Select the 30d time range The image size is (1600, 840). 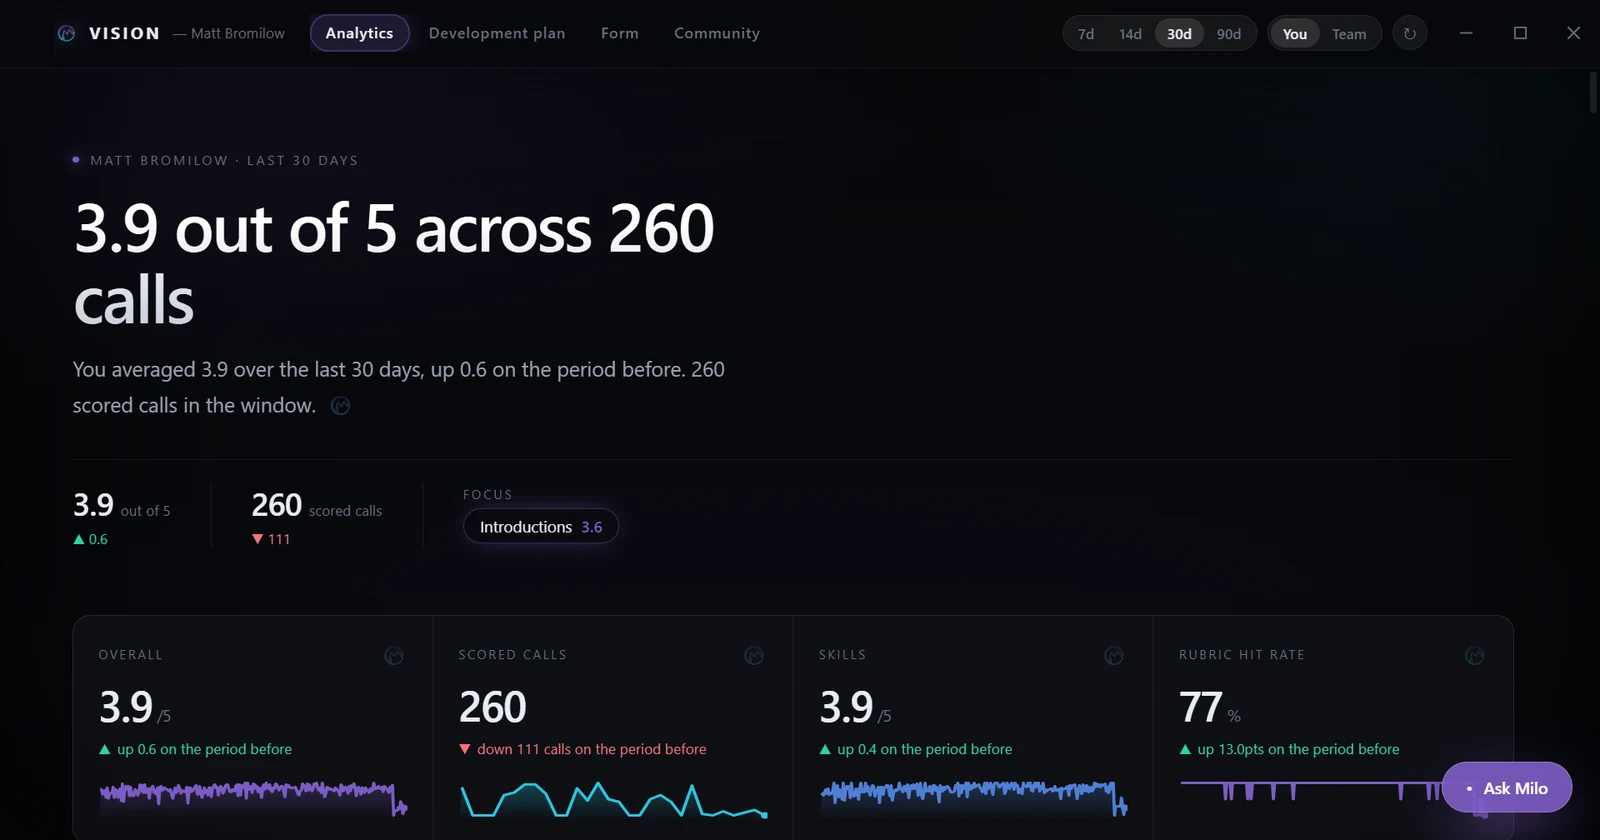1179,34
